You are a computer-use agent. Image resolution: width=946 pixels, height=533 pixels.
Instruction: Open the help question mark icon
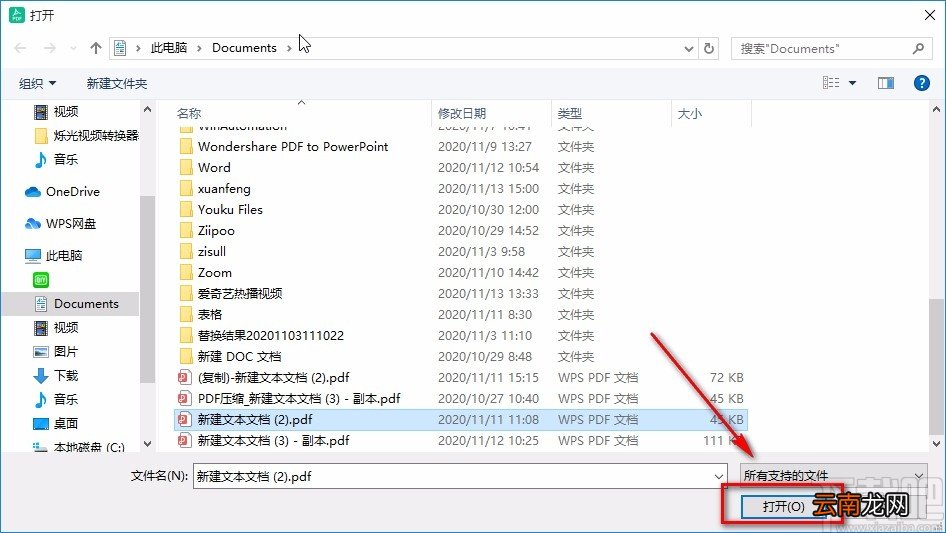[x=921, y=83]
